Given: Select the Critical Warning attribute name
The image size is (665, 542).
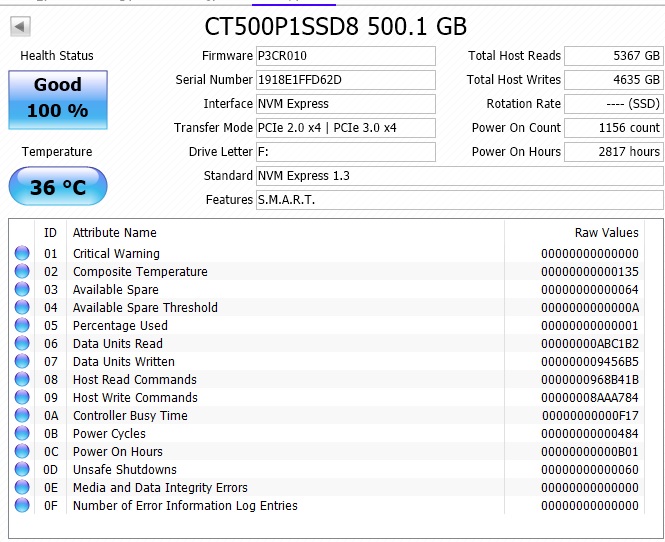Looking at the screenshot, I should [116, 254].
